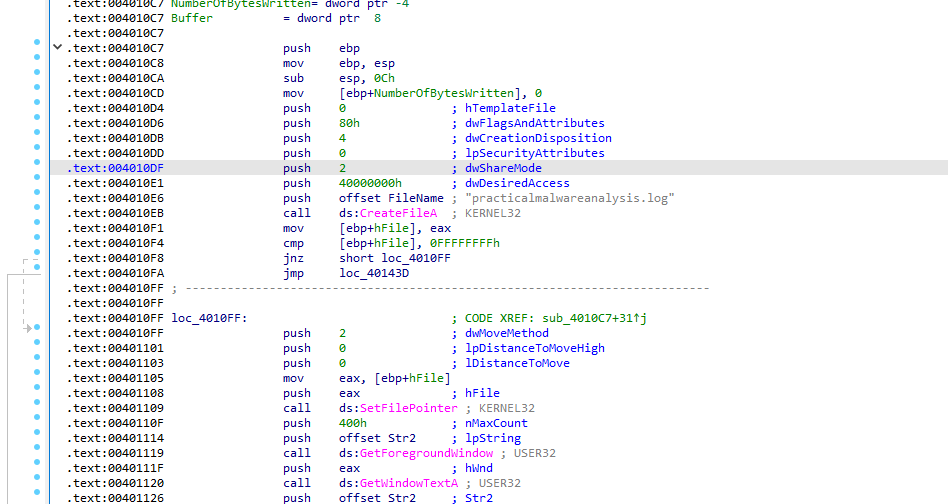Click the lpDistanceToMoveHigh comment

(534, 348)
